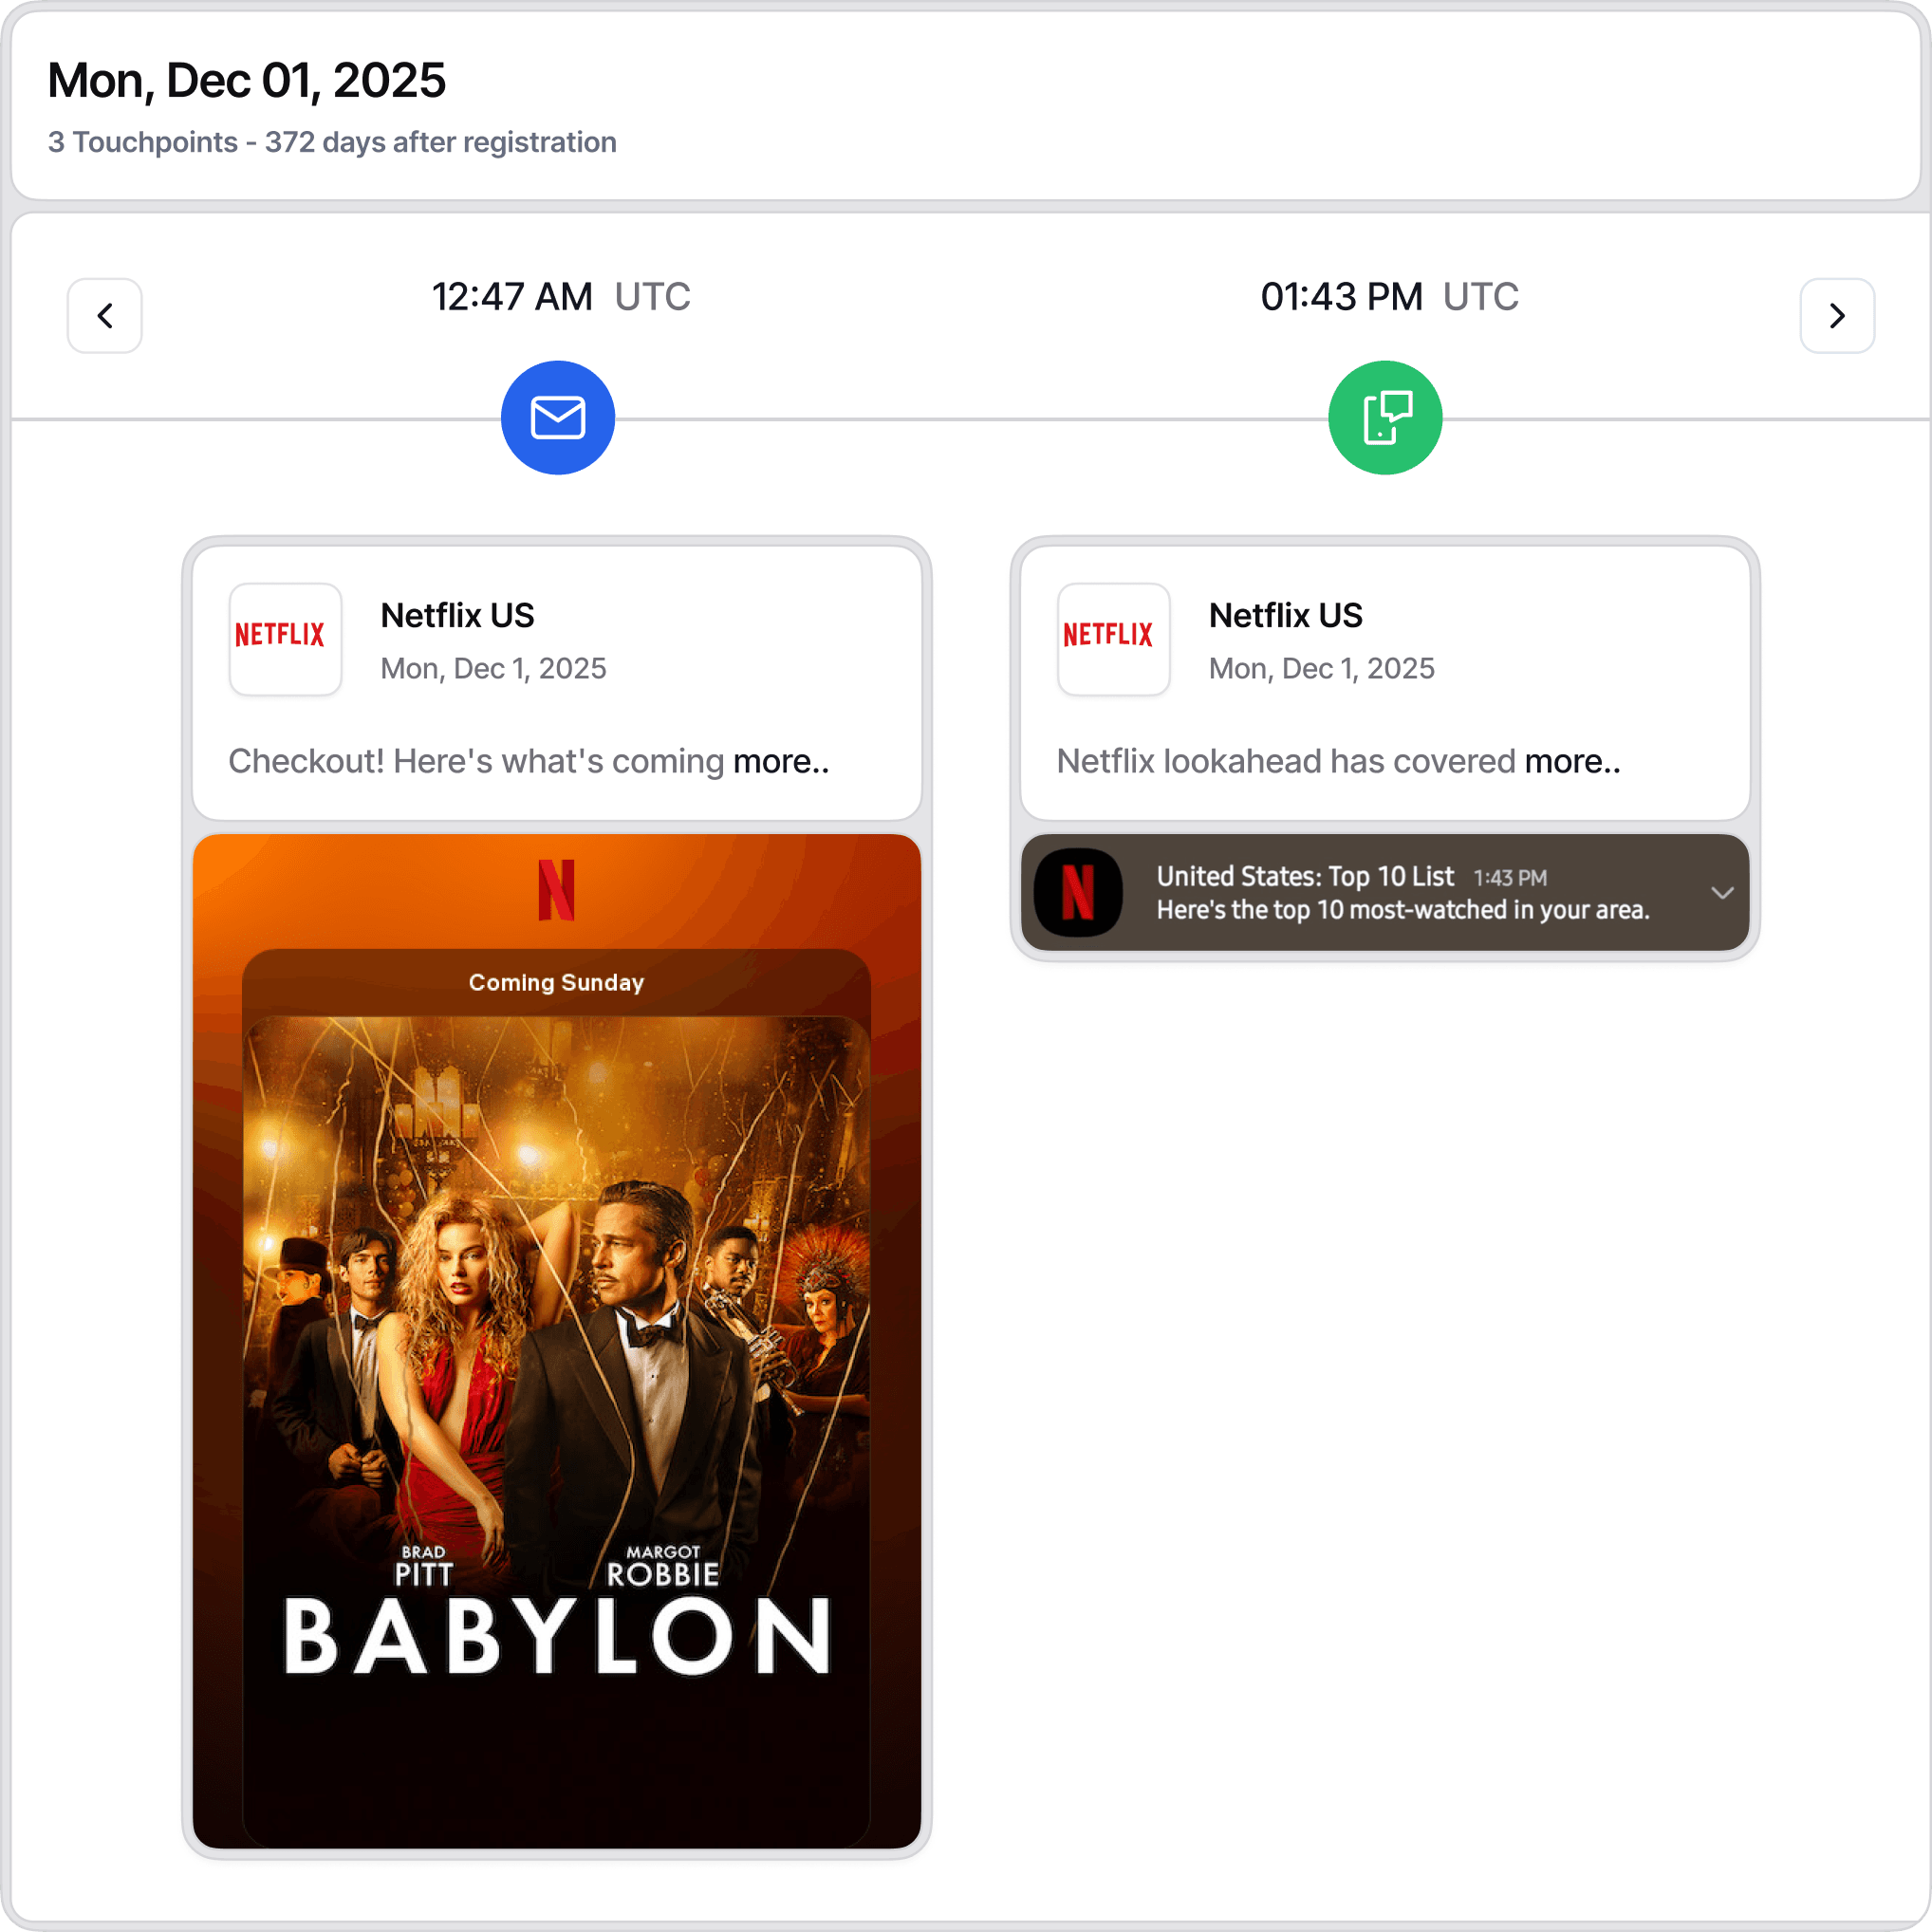
Task: Click the 3 Touchpoints summary text
Action: 331,142
